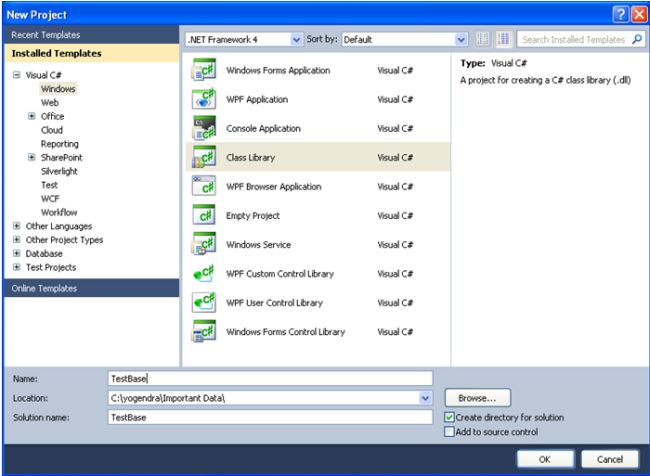This screenshot has width=650, height=476.
Task: Collapse the Visual C# tree node
Action: (x=17, y=75)
